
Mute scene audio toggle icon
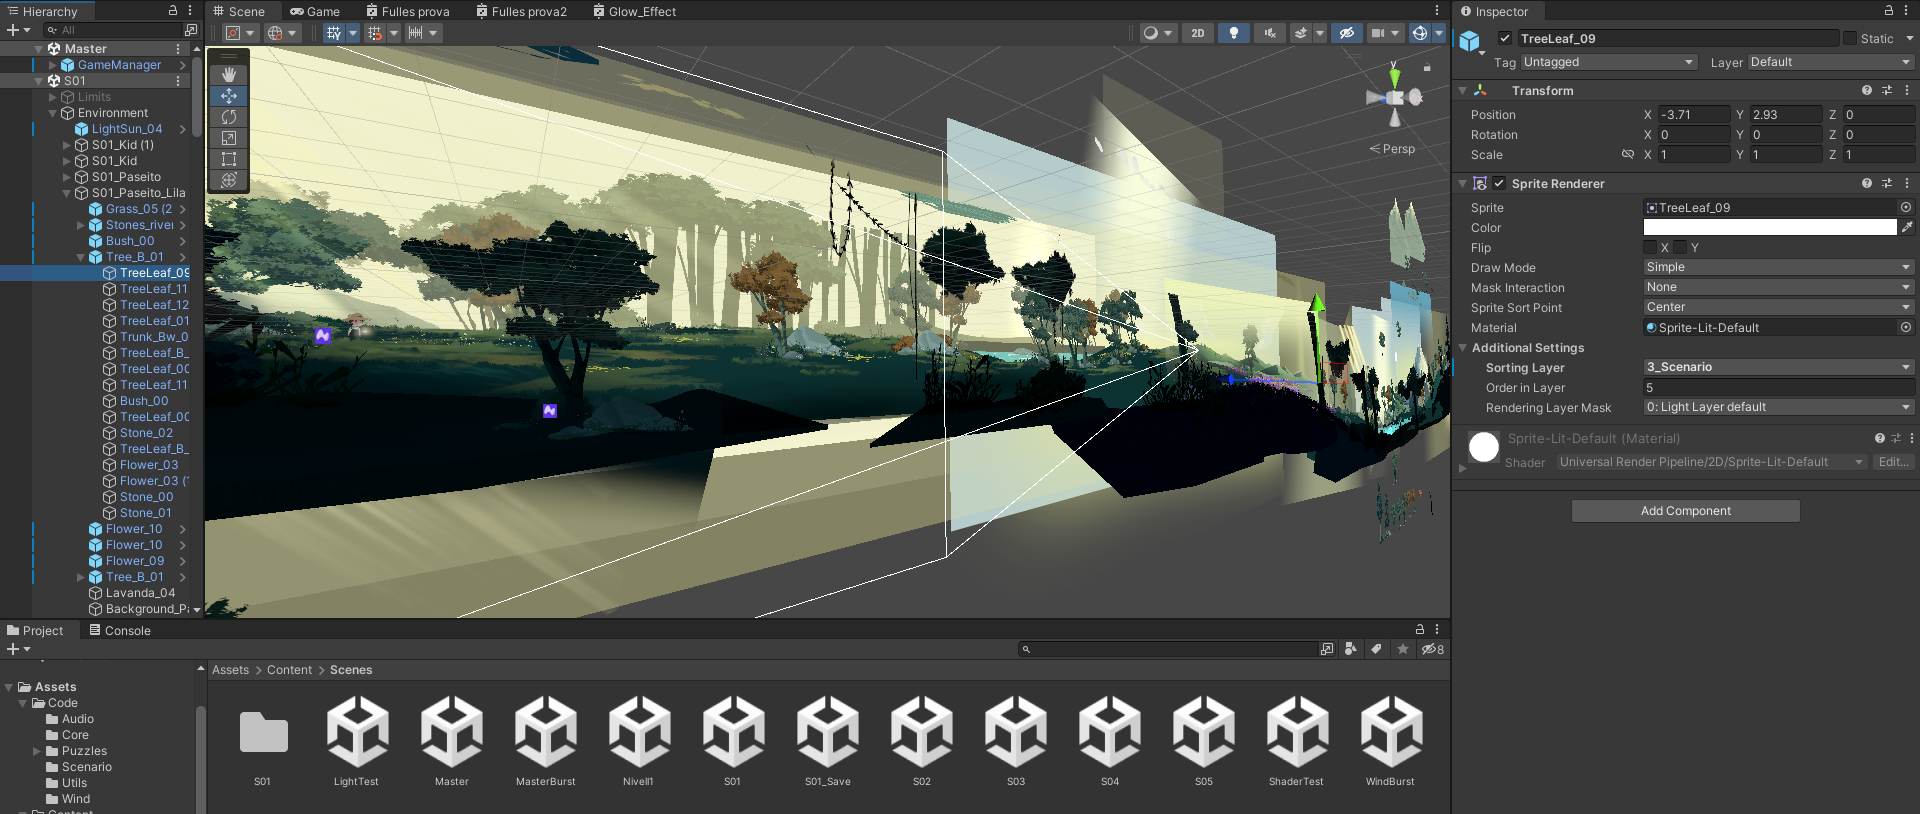point(1269,33)
